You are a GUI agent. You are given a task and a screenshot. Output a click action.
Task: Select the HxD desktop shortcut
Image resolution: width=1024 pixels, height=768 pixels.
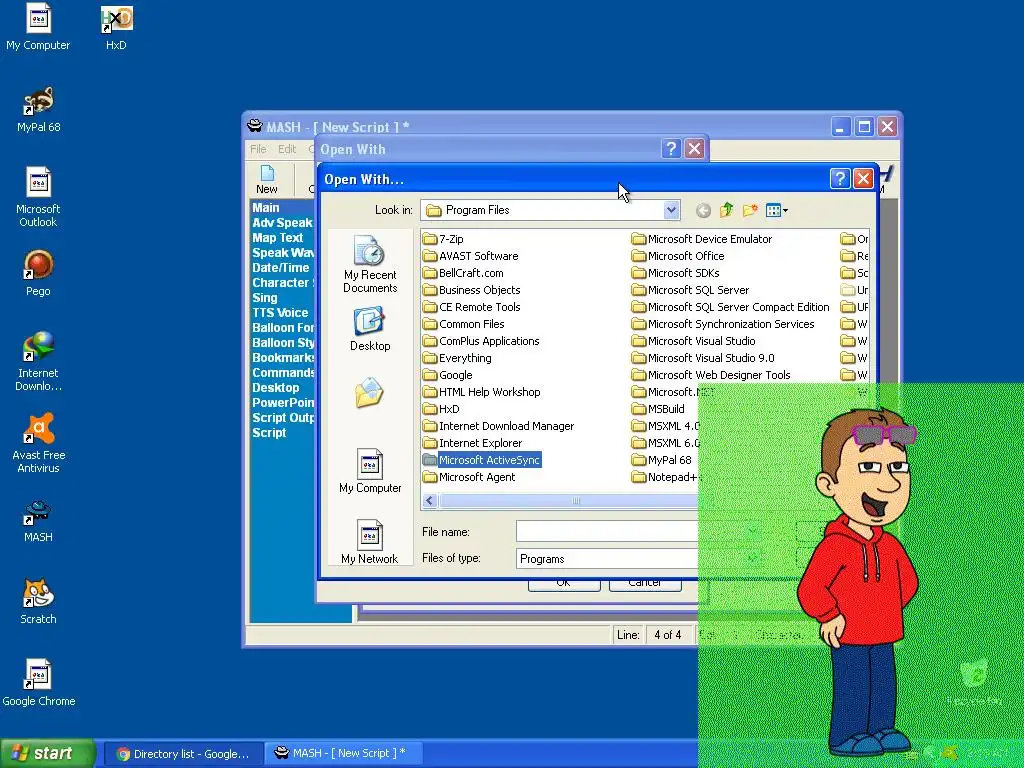coord(116,27)
